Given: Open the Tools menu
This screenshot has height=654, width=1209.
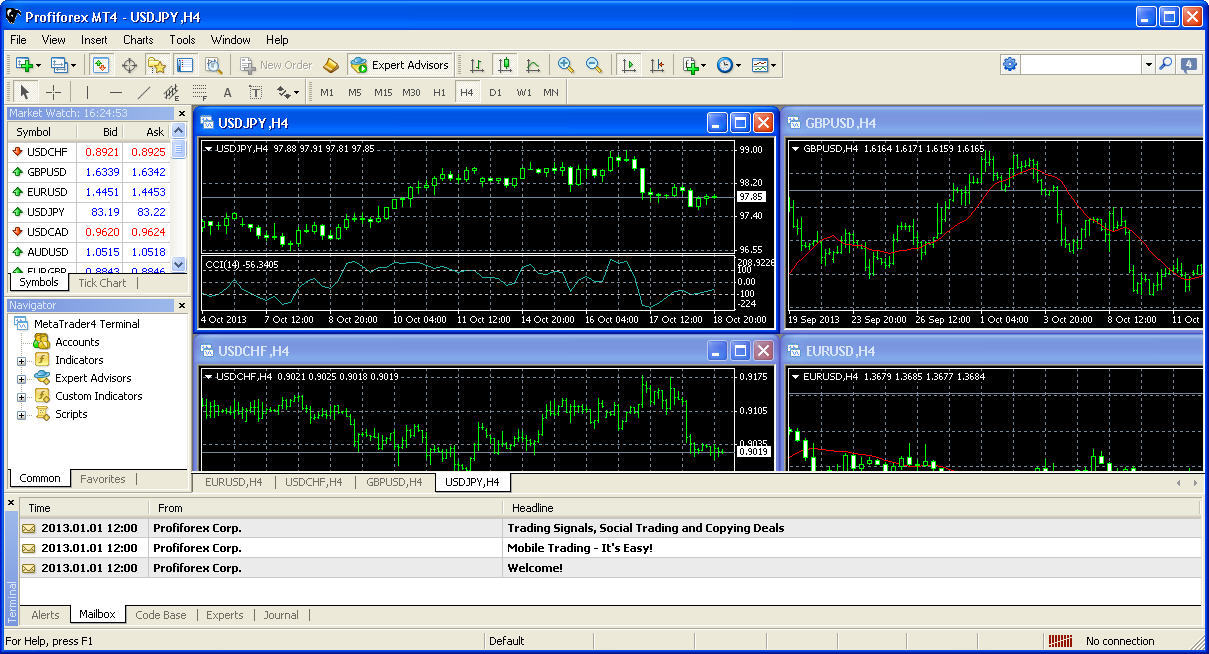Looking at the screenshot, I should (182, 40).
